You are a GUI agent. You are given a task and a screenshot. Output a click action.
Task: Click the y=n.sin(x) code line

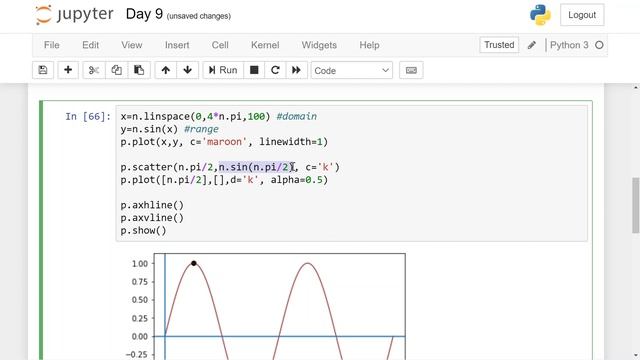169,129
